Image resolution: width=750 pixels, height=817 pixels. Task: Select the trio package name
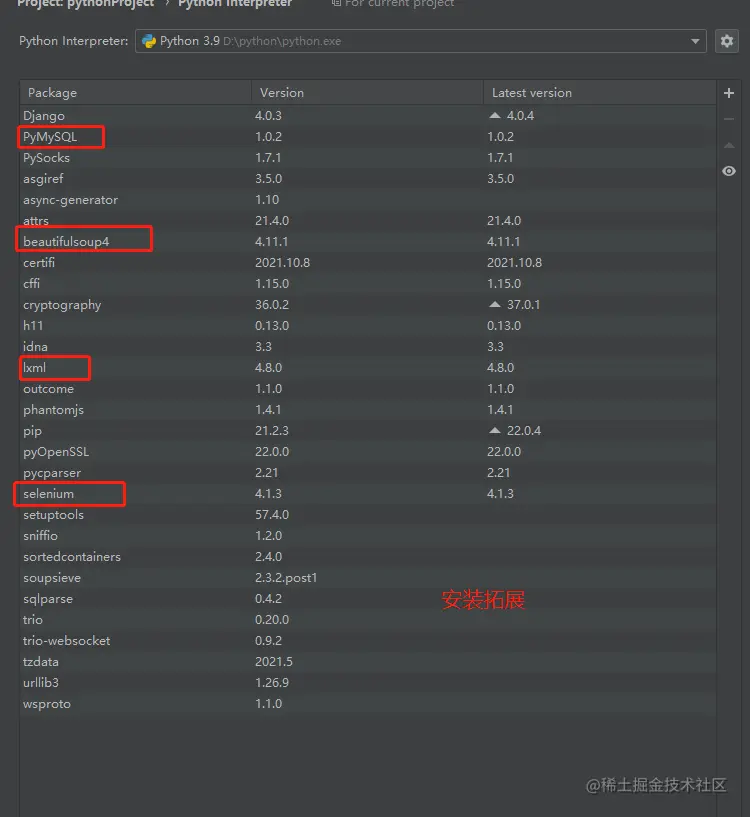tap(33, 620)
